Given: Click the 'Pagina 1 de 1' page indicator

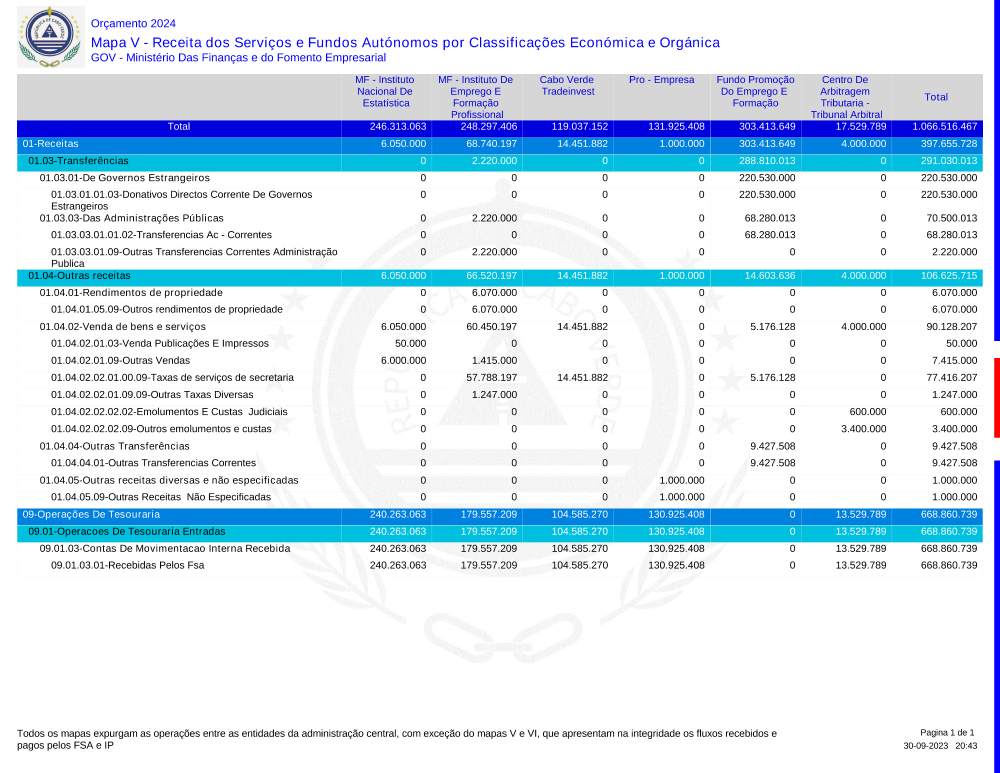Looking at the screenshot, I should [947, 733].
